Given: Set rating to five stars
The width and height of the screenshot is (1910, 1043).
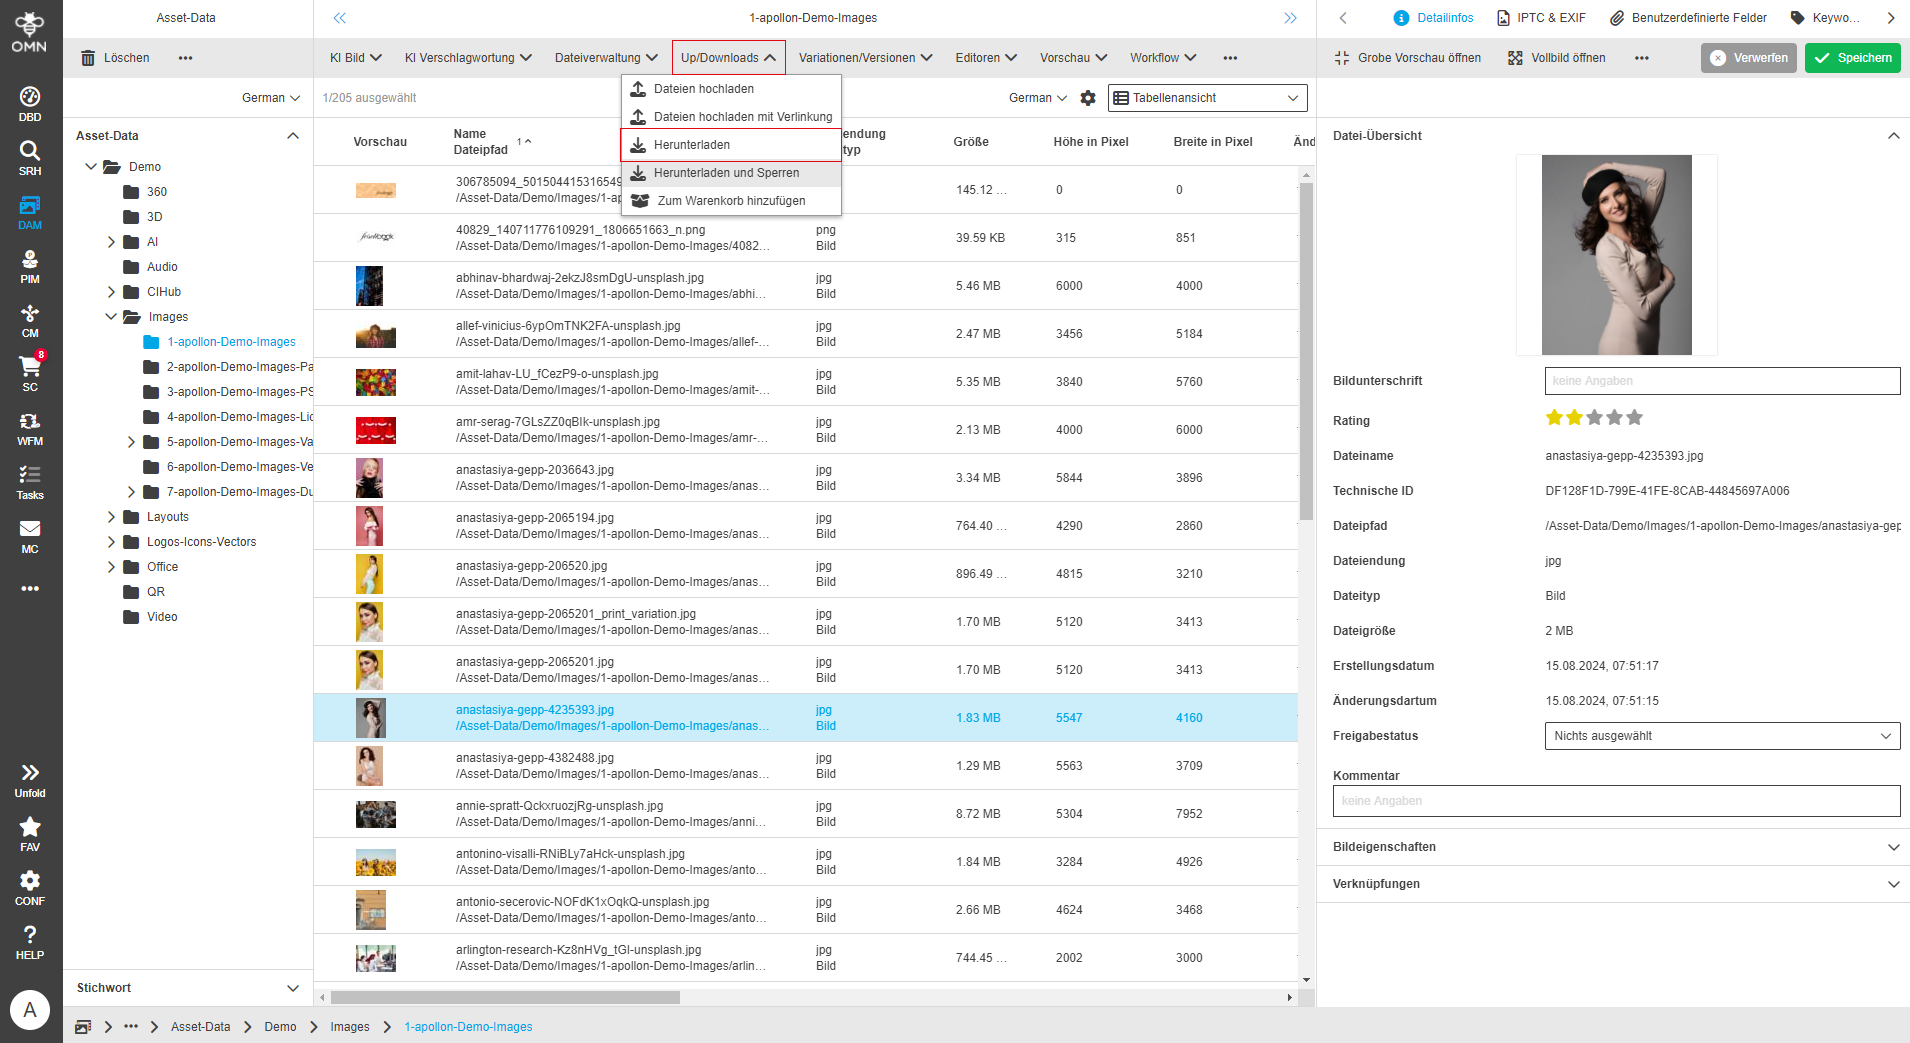Looking at the screenshot, I should 1634,418.
